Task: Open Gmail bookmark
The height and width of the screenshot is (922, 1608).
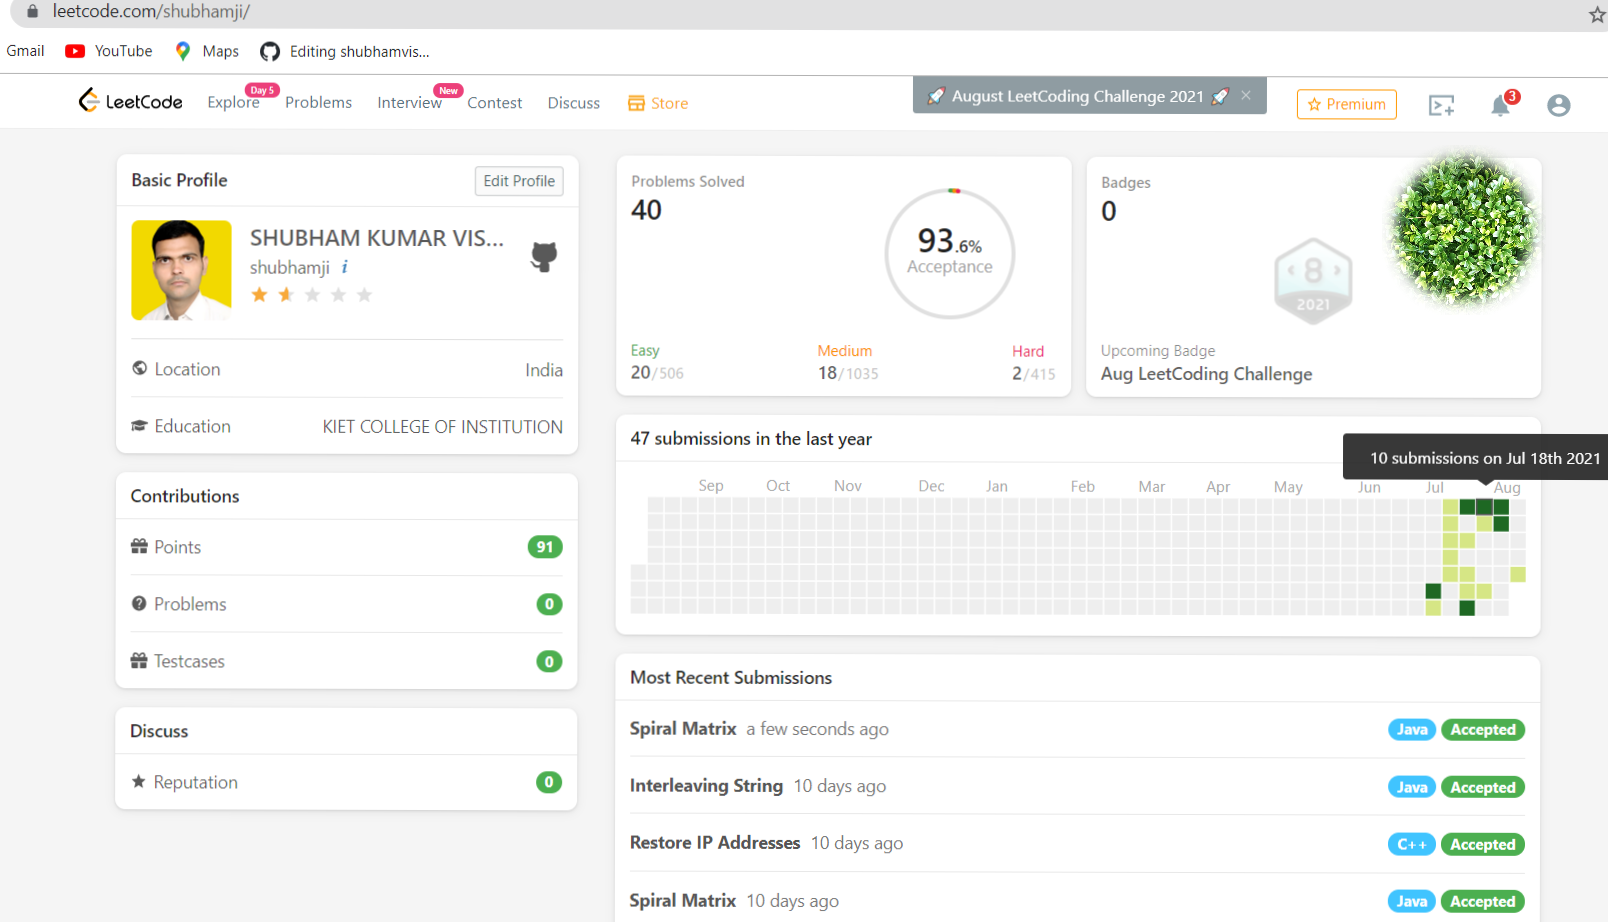Action: (x=25, y=51)
